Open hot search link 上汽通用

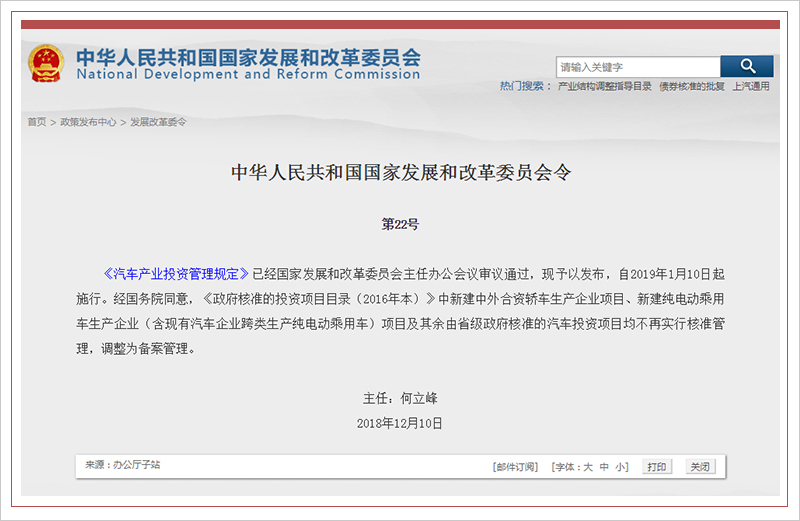pos(751,87)
